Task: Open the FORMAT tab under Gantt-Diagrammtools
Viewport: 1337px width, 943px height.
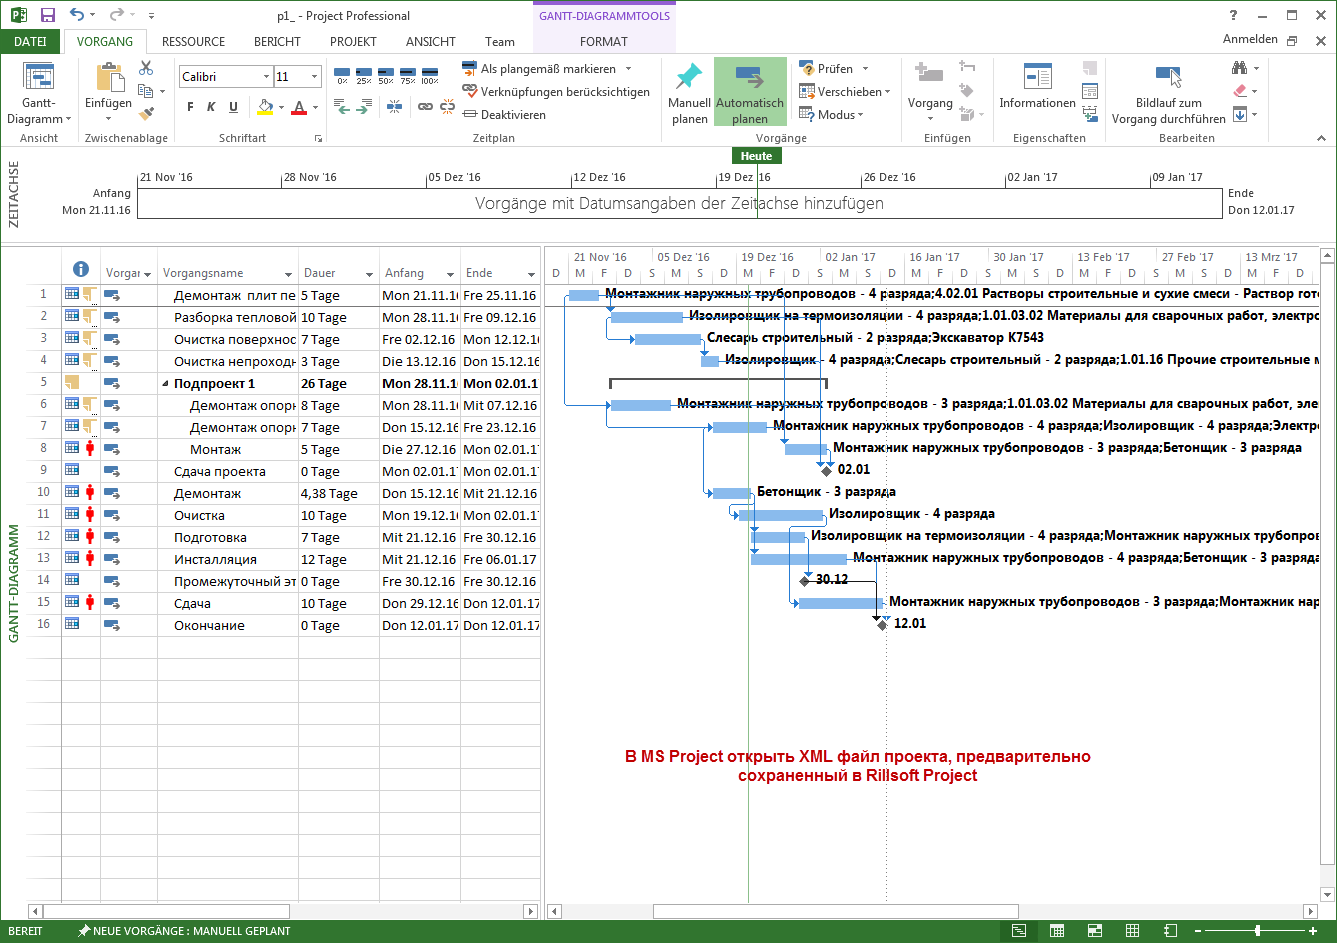Action: pos(604,42)
